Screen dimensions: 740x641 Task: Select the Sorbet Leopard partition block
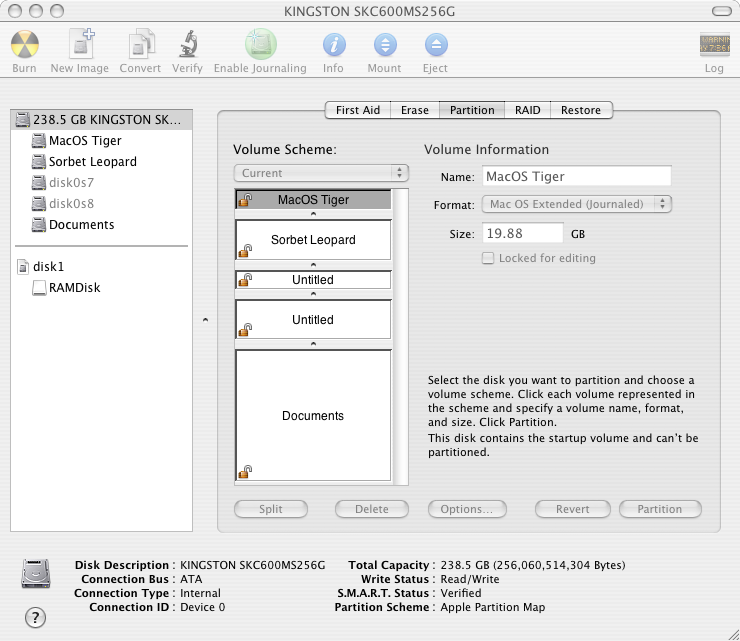[313, 240]
